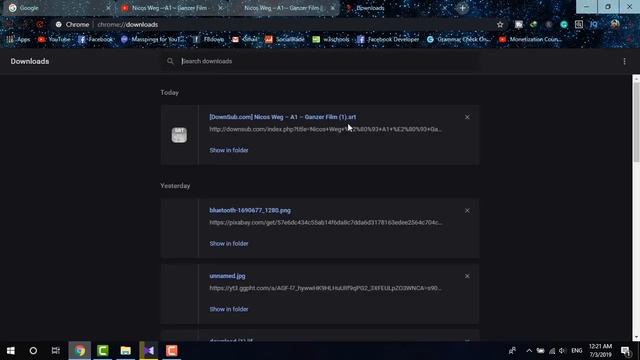Image resolution: width=640 pixels, height=360 pixels.
Task: Open the Action Center notifications icon
Action: point(625,351)
